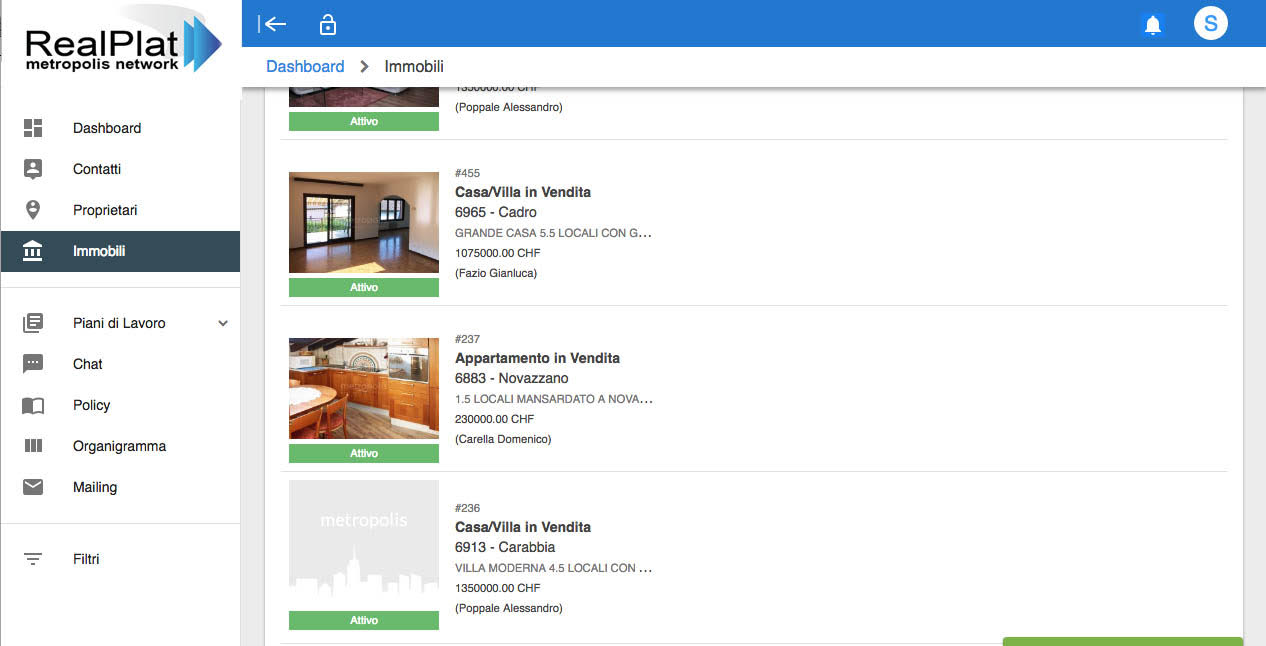1266x646 pixels.
Task: Click the Attivo status badge of listing #236
Action: click(x=364, y=620)
